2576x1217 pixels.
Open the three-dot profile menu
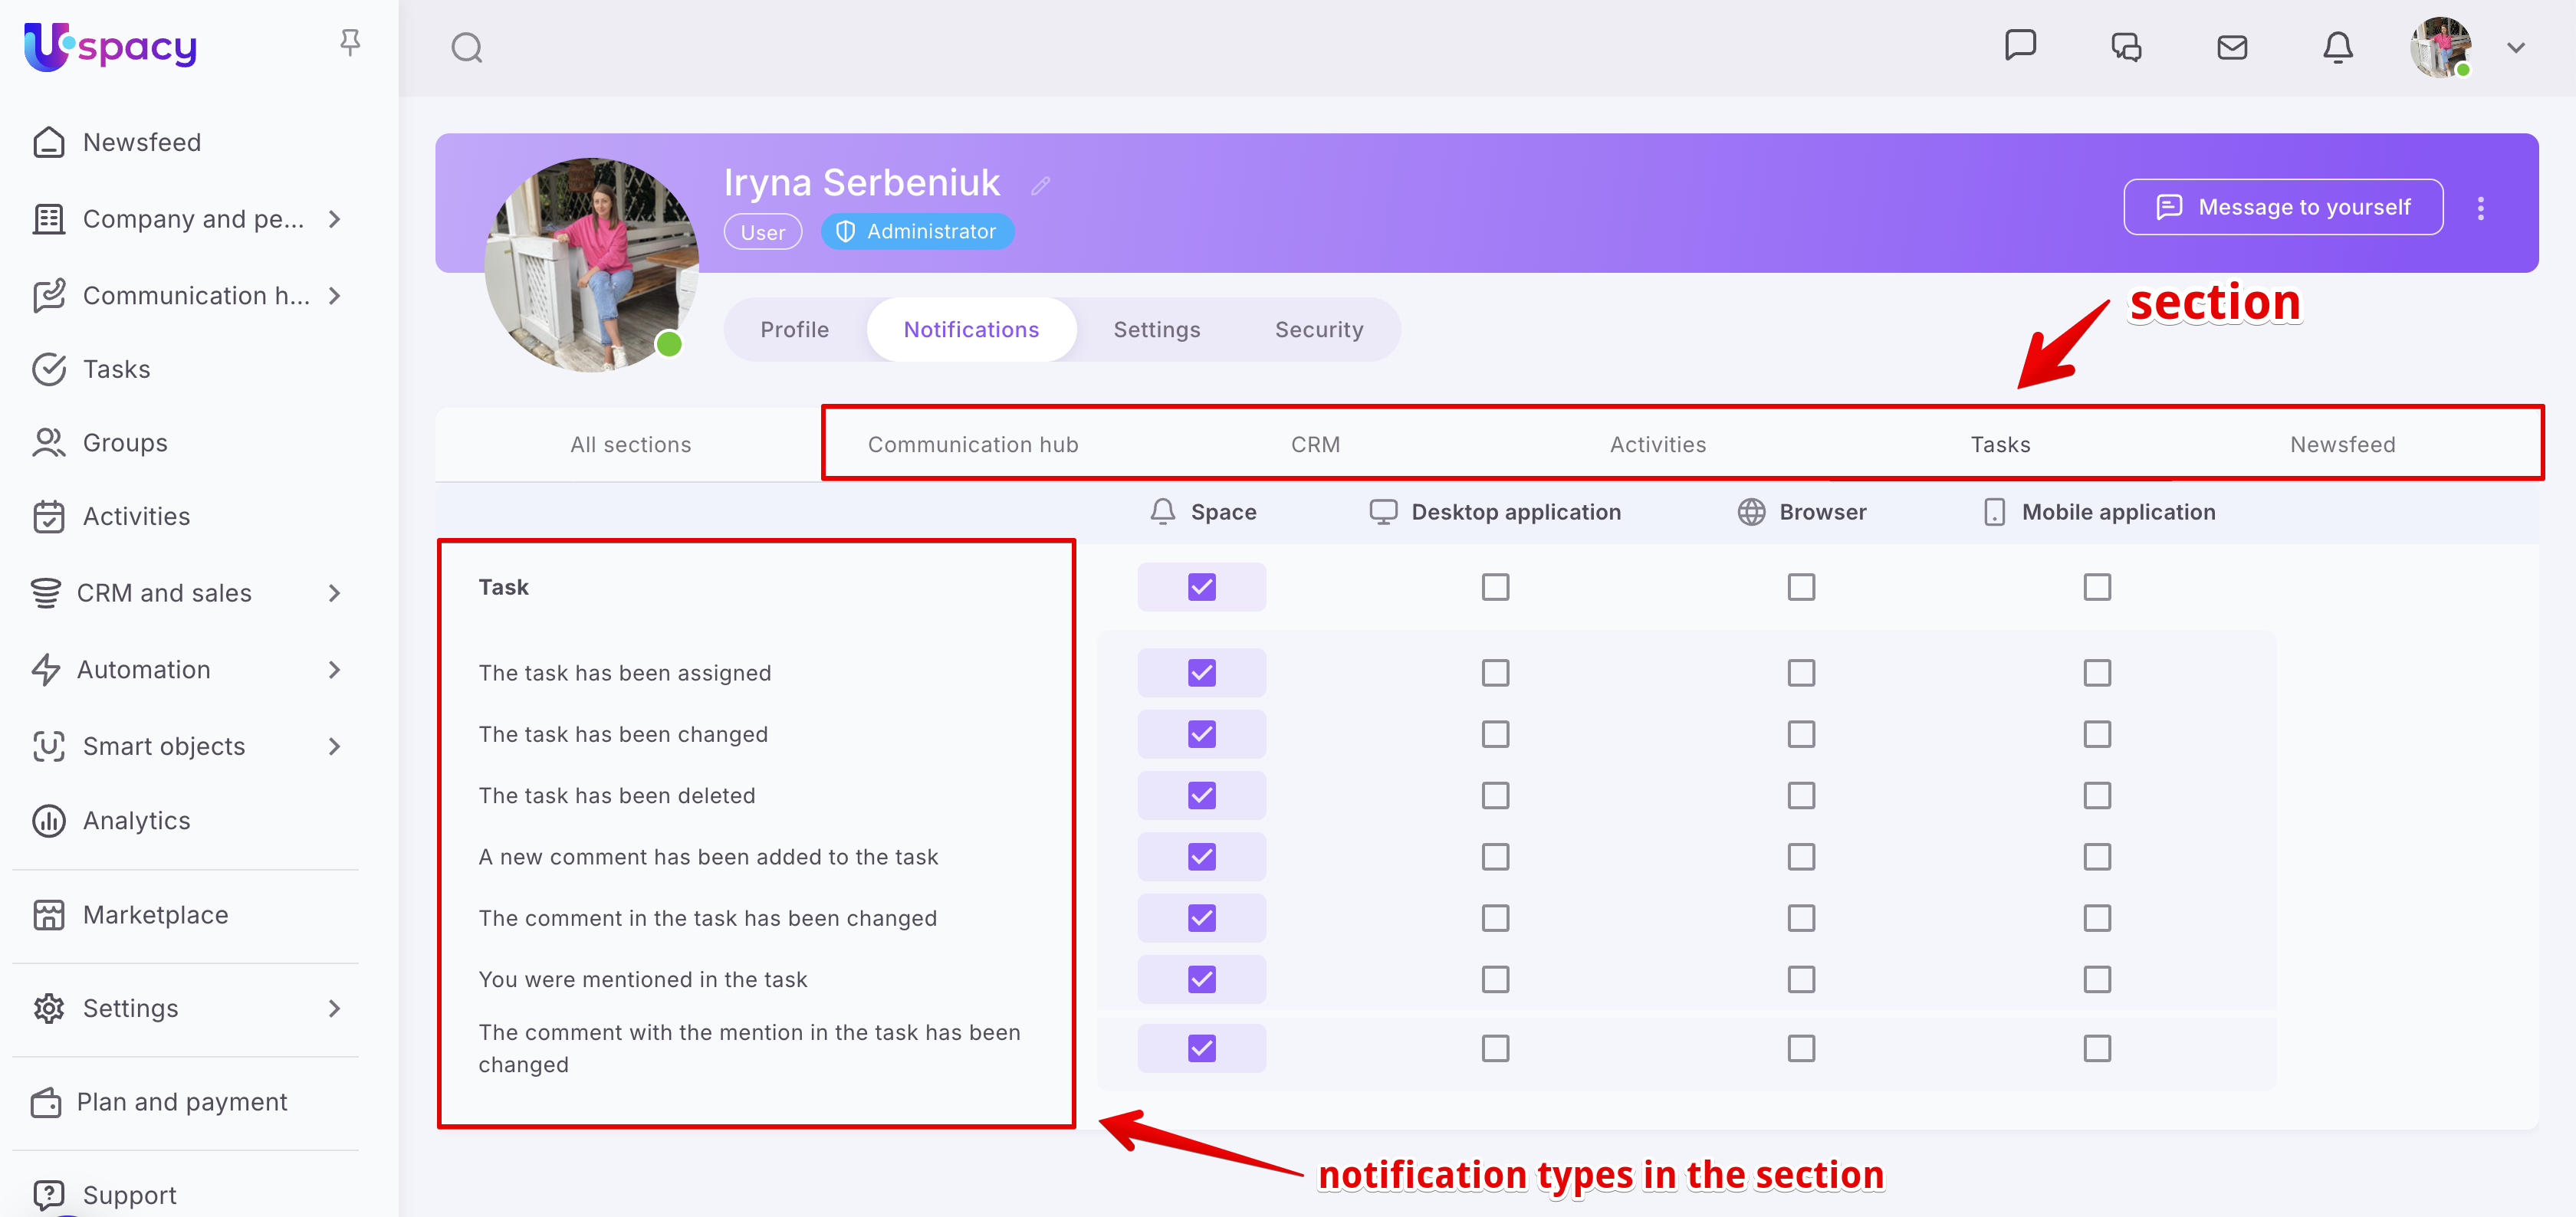click(2480, 208)
